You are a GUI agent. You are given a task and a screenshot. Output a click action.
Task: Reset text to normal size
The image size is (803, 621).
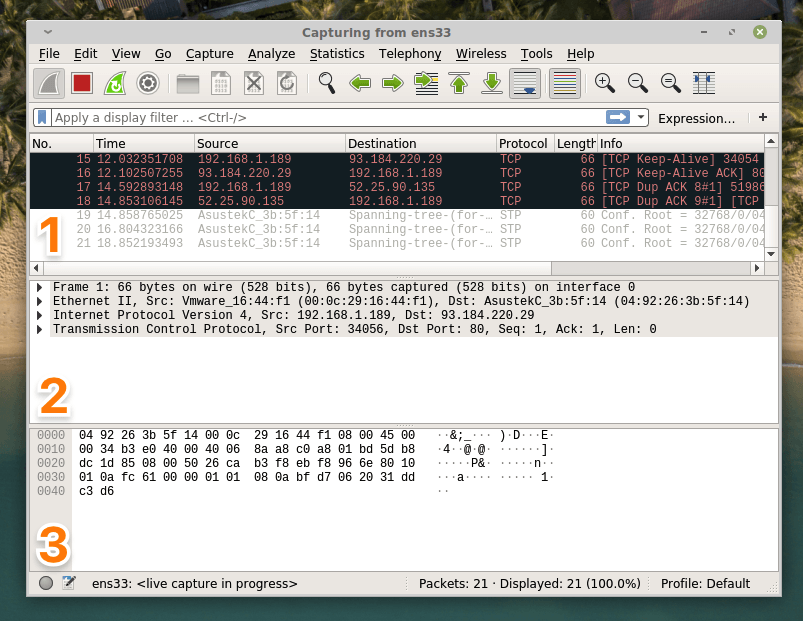point(670,83)
